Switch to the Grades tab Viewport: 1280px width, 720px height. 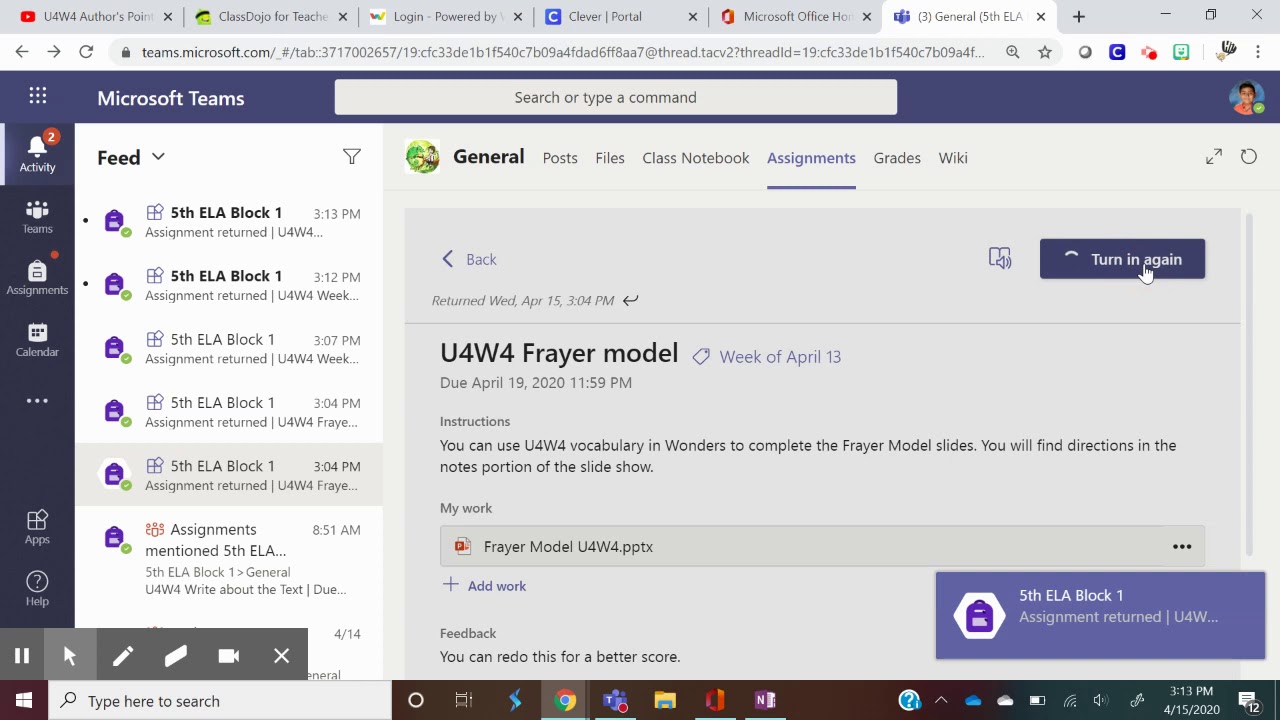(x=897, y=158)
